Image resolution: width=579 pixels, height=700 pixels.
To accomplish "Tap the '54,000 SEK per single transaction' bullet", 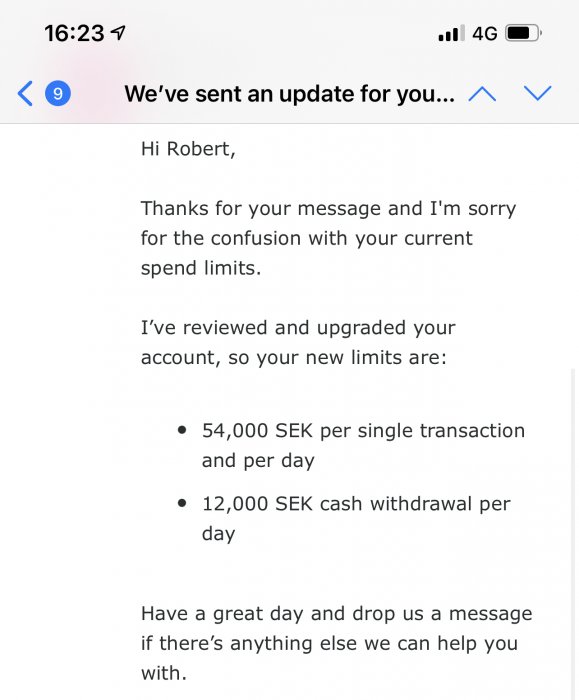I will (363, 445).
